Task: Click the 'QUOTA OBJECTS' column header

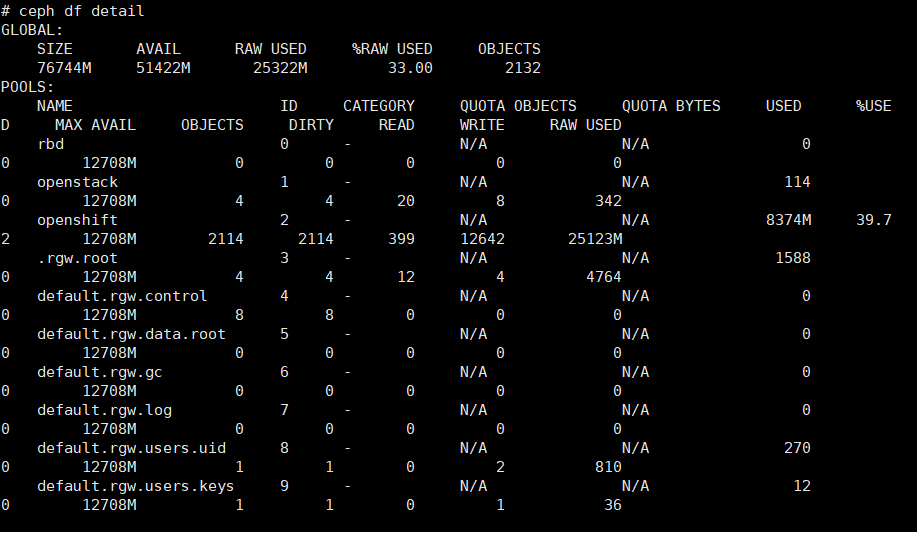Action: (518, 106)
